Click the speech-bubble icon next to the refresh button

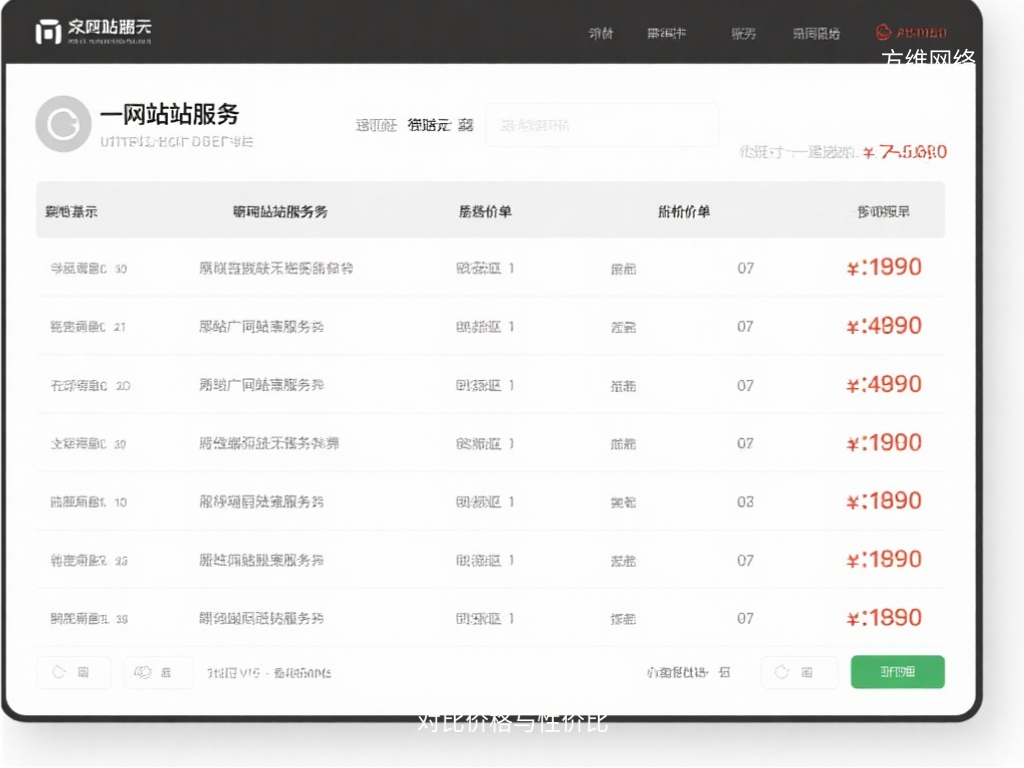145,672
